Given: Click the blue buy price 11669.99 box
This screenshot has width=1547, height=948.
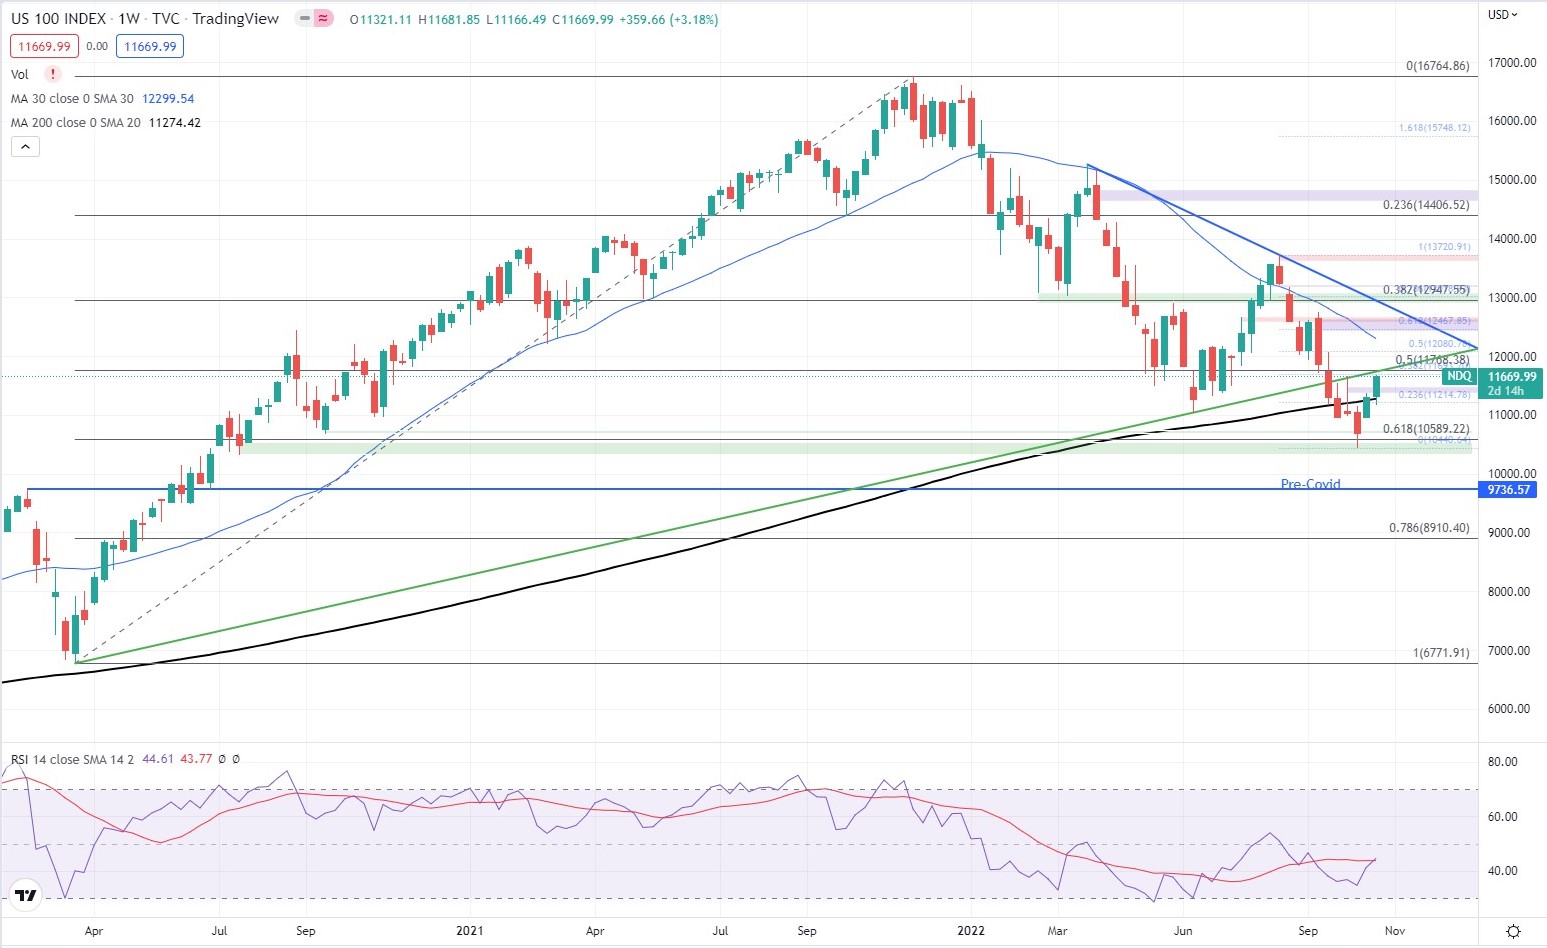Looking at the screenshot, I should (x=150, y=46).
